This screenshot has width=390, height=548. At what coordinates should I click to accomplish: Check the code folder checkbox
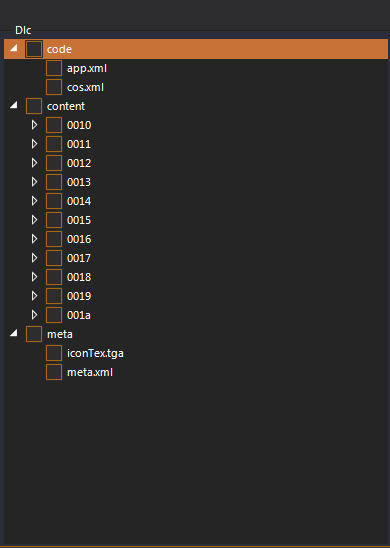pyautogui.click(x=34, y=49)
